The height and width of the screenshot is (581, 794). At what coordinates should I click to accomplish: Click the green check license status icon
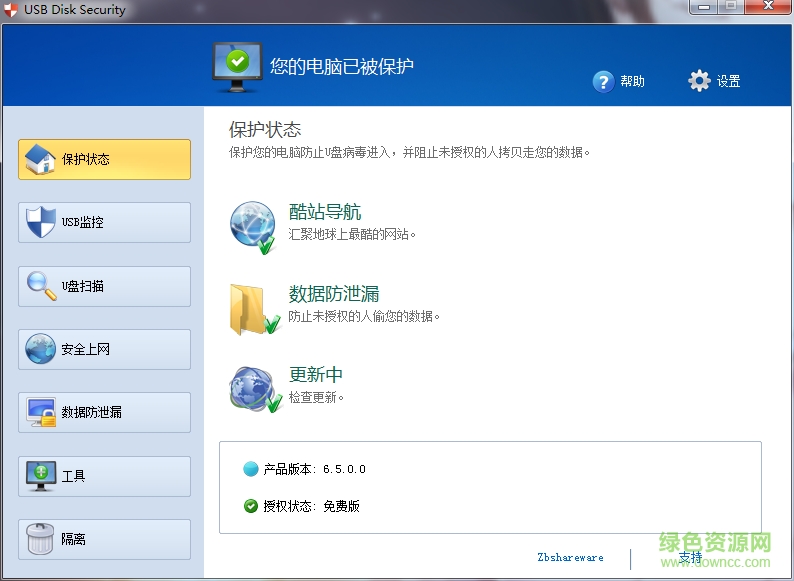point(251,506)
